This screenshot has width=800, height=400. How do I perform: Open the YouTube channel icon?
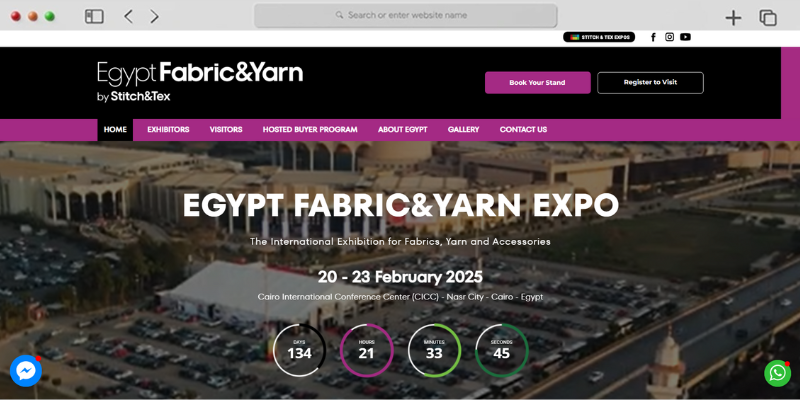(686, 37)
